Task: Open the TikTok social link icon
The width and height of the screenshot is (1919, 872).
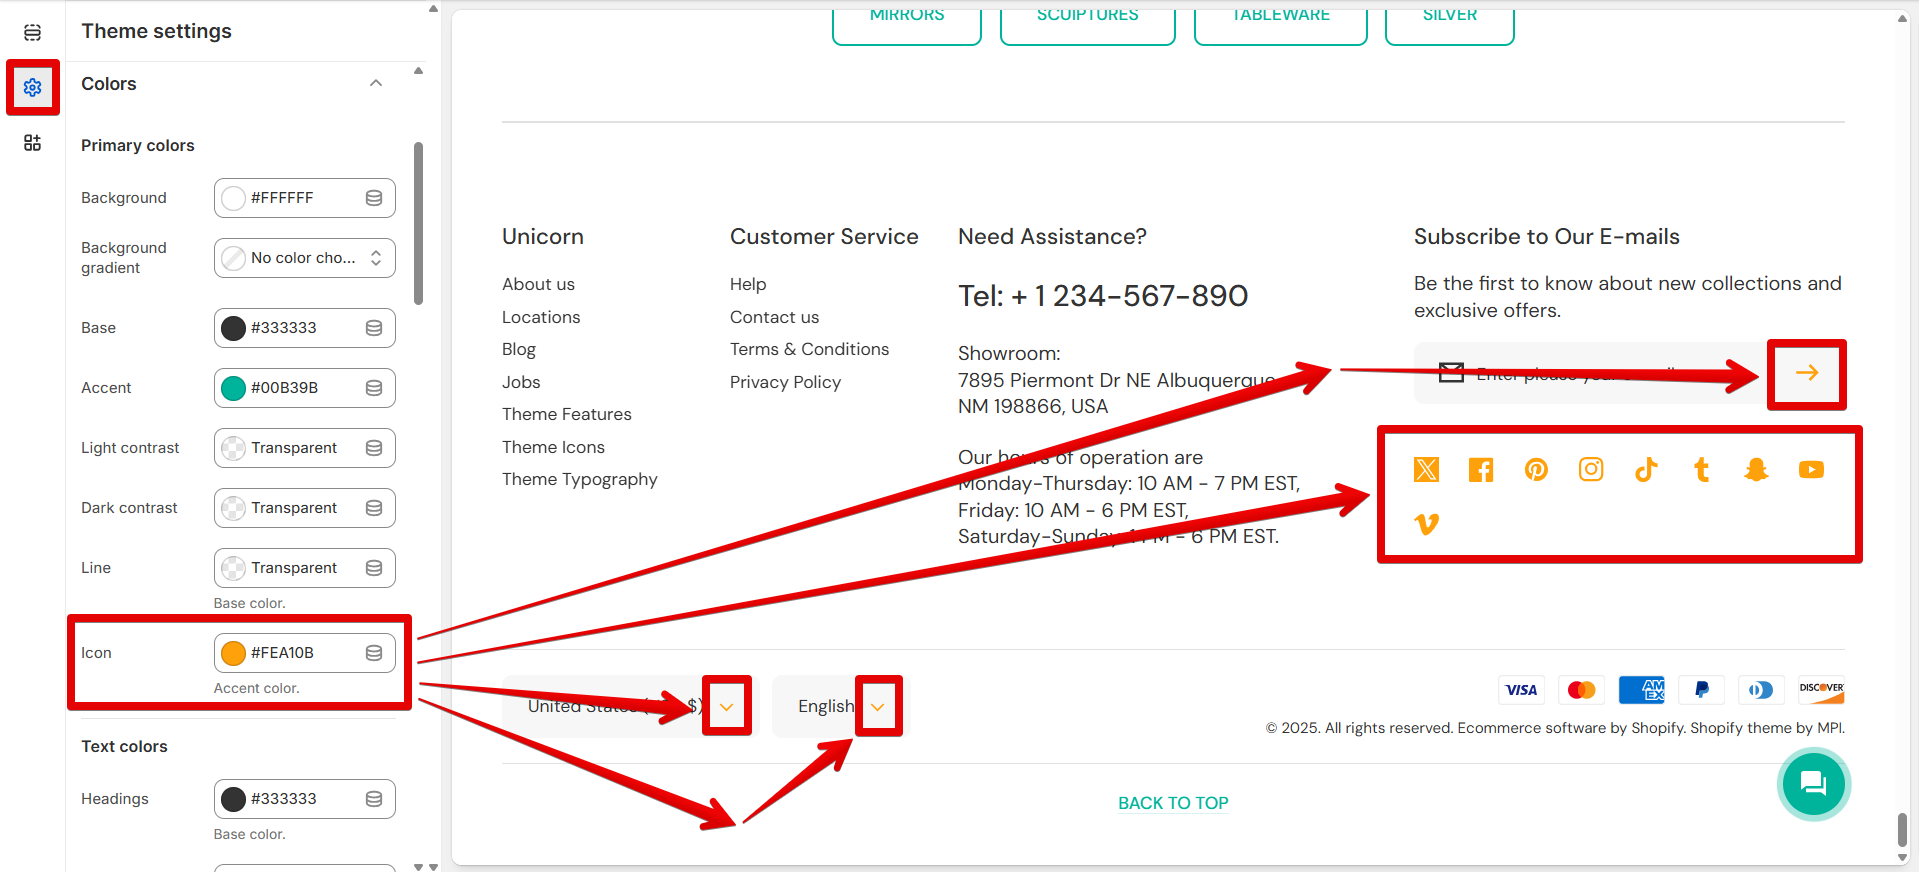Action: tap(1646, 470)
